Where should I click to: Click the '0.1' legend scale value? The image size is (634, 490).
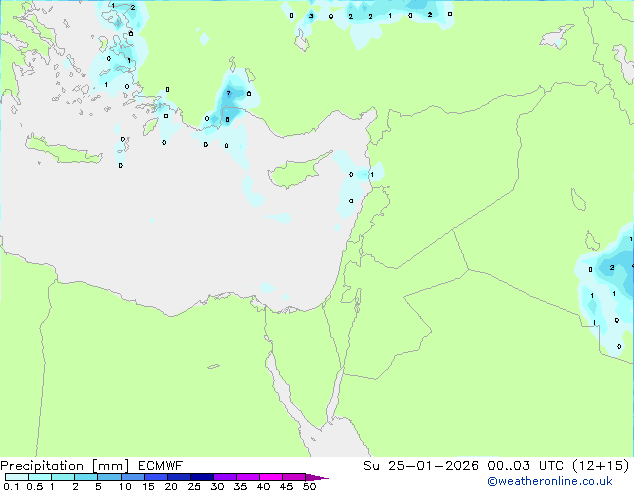tap(11, 486)
